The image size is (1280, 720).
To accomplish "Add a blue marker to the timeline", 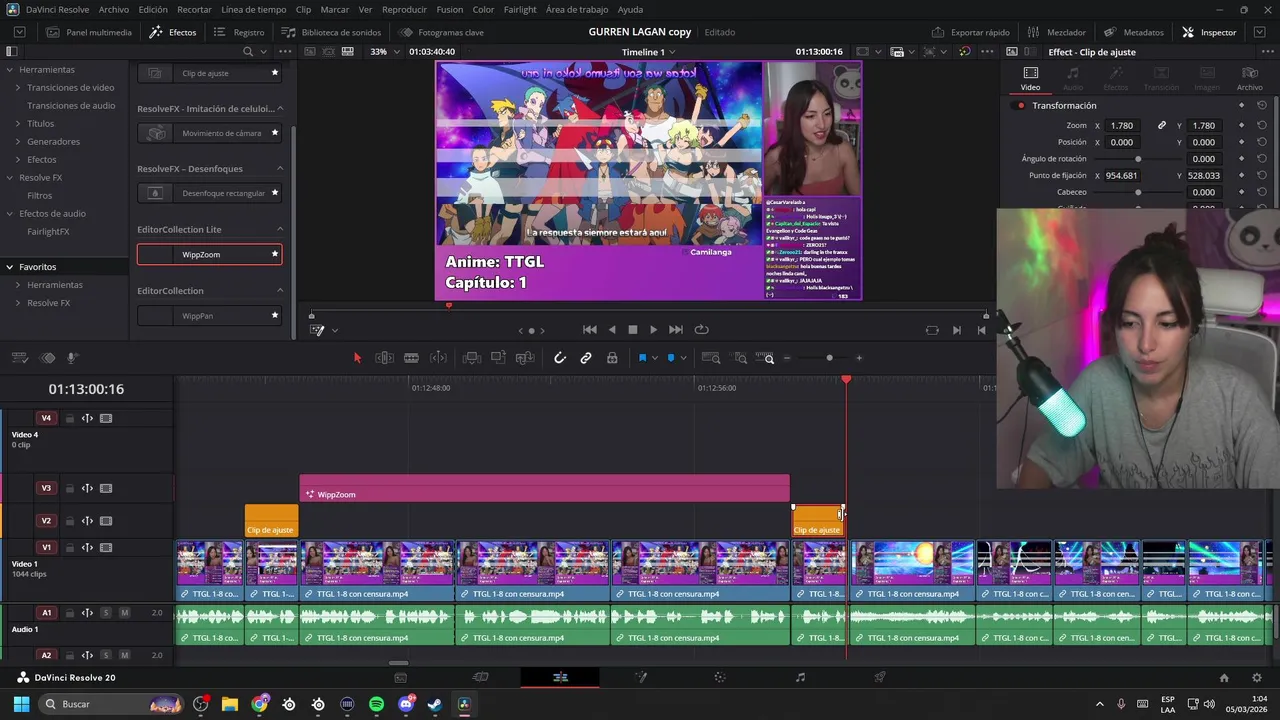I will point(671,358).
